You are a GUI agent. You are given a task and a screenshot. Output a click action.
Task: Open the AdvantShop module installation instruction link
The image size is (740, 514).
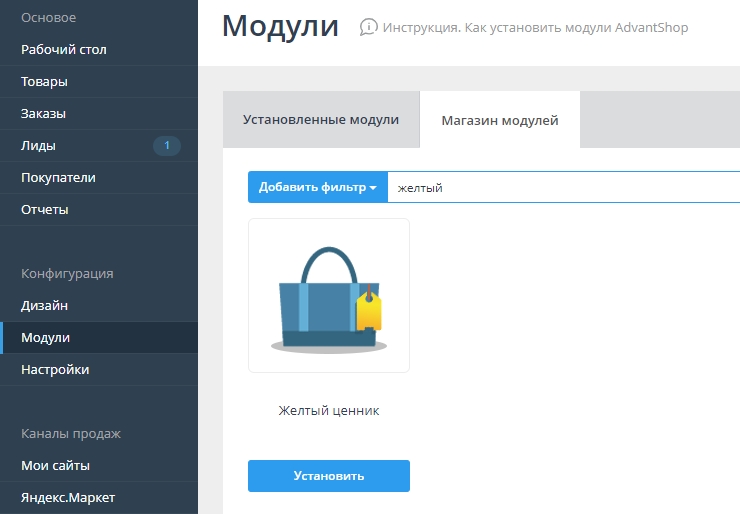pyautogui.click(x=535, y=27)
